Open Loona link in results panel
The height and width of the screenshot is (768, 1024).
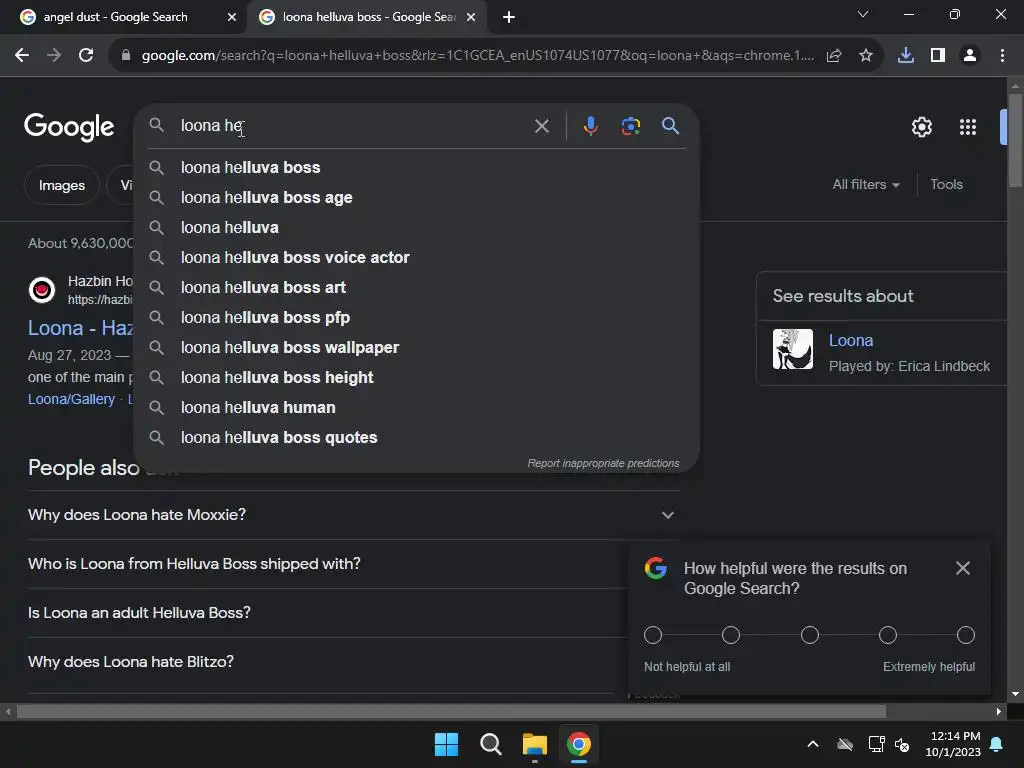pos(850,341)
